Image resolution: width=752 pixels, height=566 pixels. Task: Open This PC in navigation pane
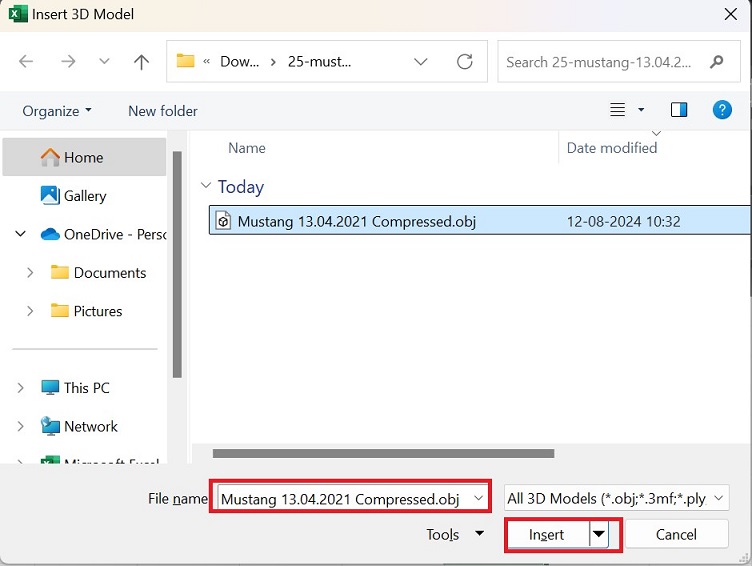(x=86, y=387)
